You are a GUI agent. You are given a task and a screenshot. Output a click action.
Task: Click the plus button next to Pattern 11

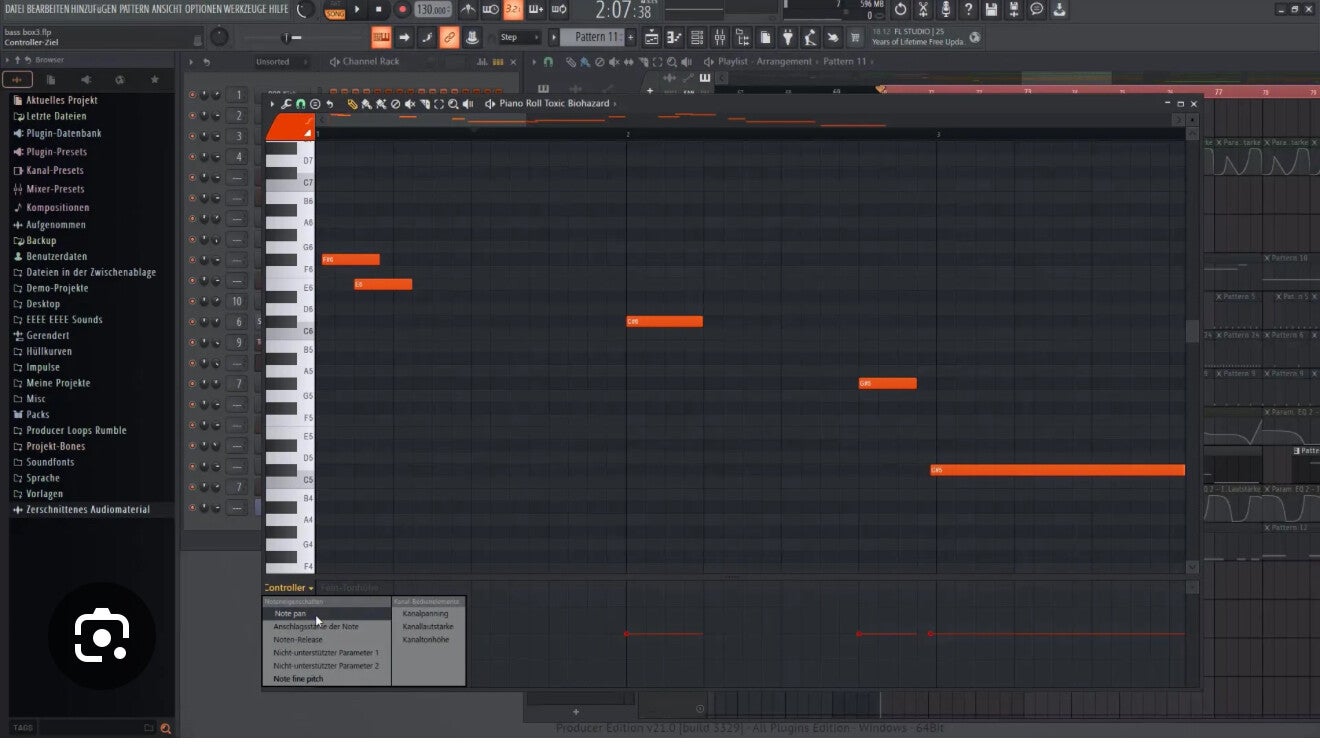(631, 37)
